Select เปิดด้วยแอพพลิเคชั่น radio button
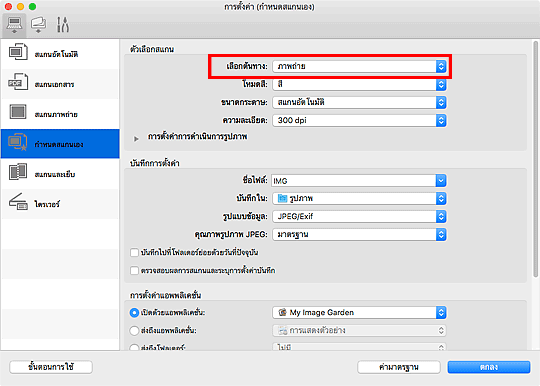 coord(134,313)
